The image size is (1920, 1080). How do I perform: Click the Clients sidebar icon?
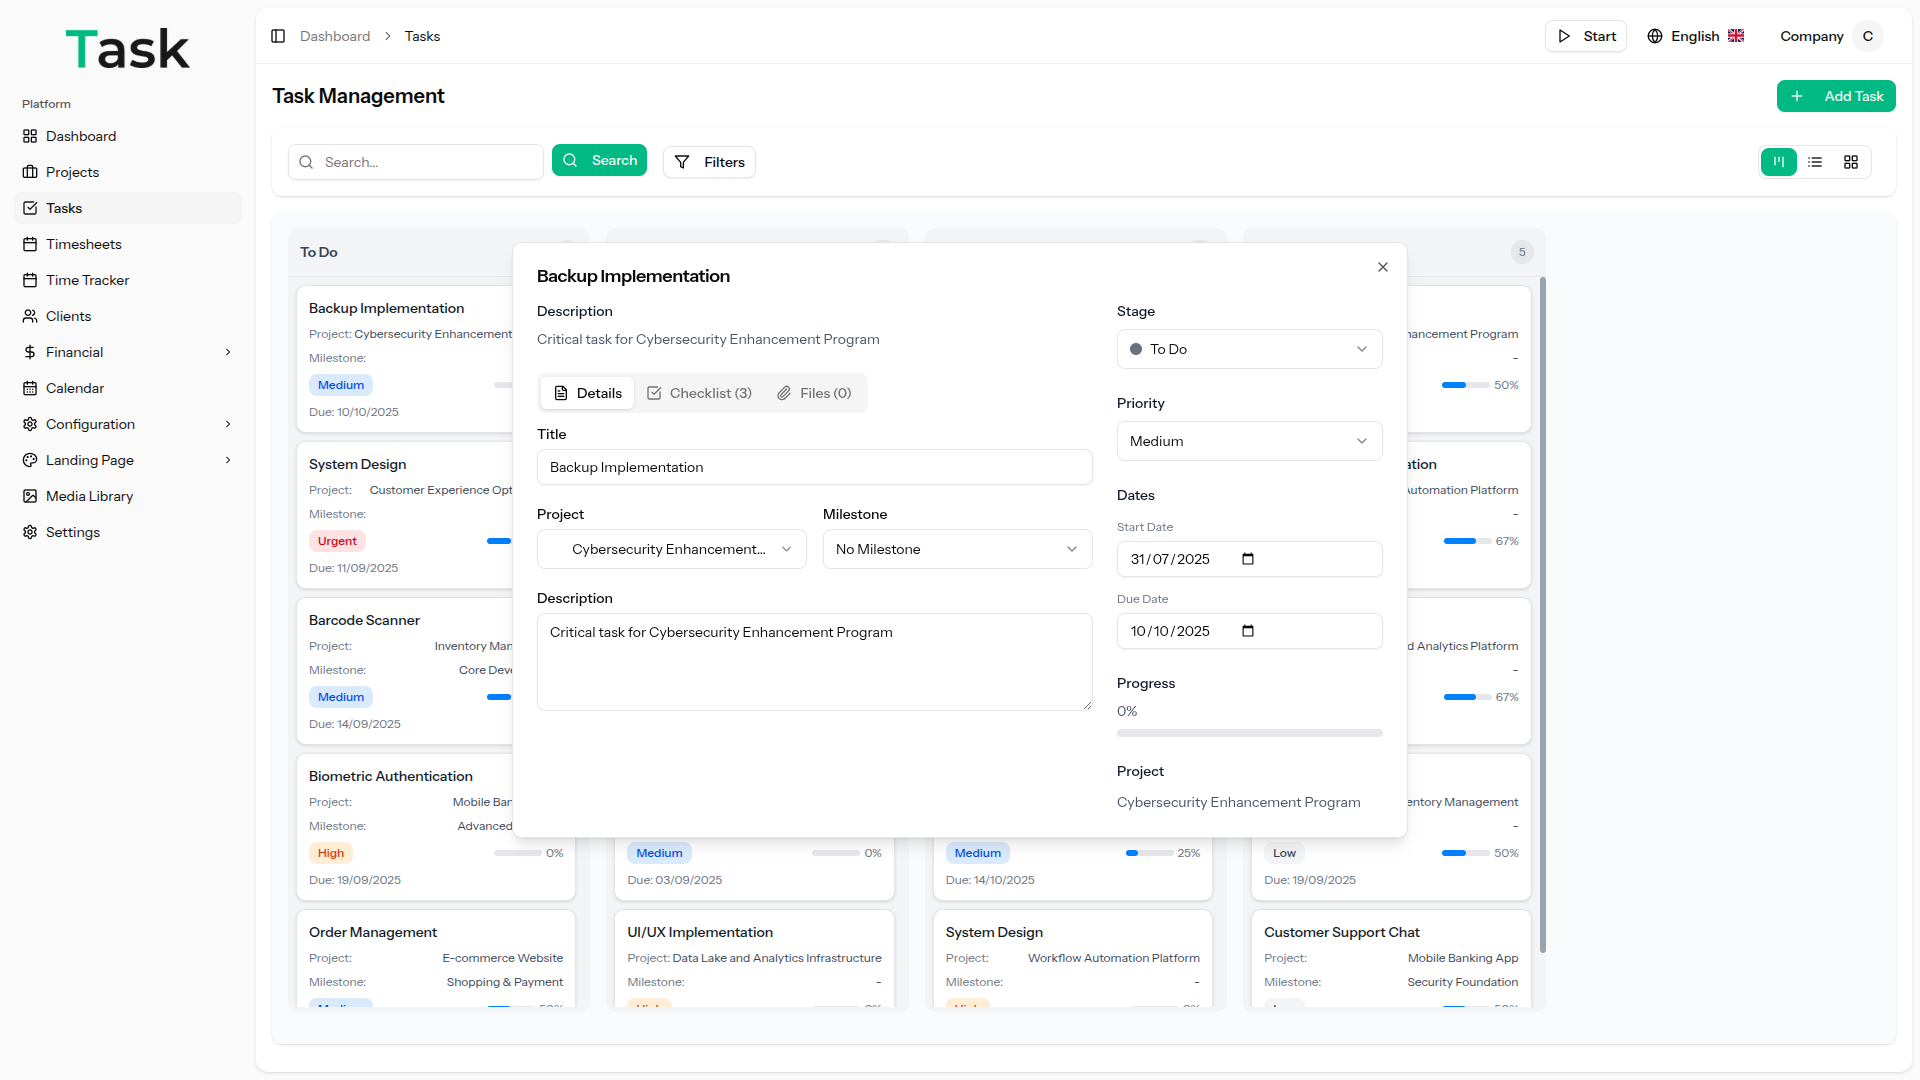(x=30, y=316)
